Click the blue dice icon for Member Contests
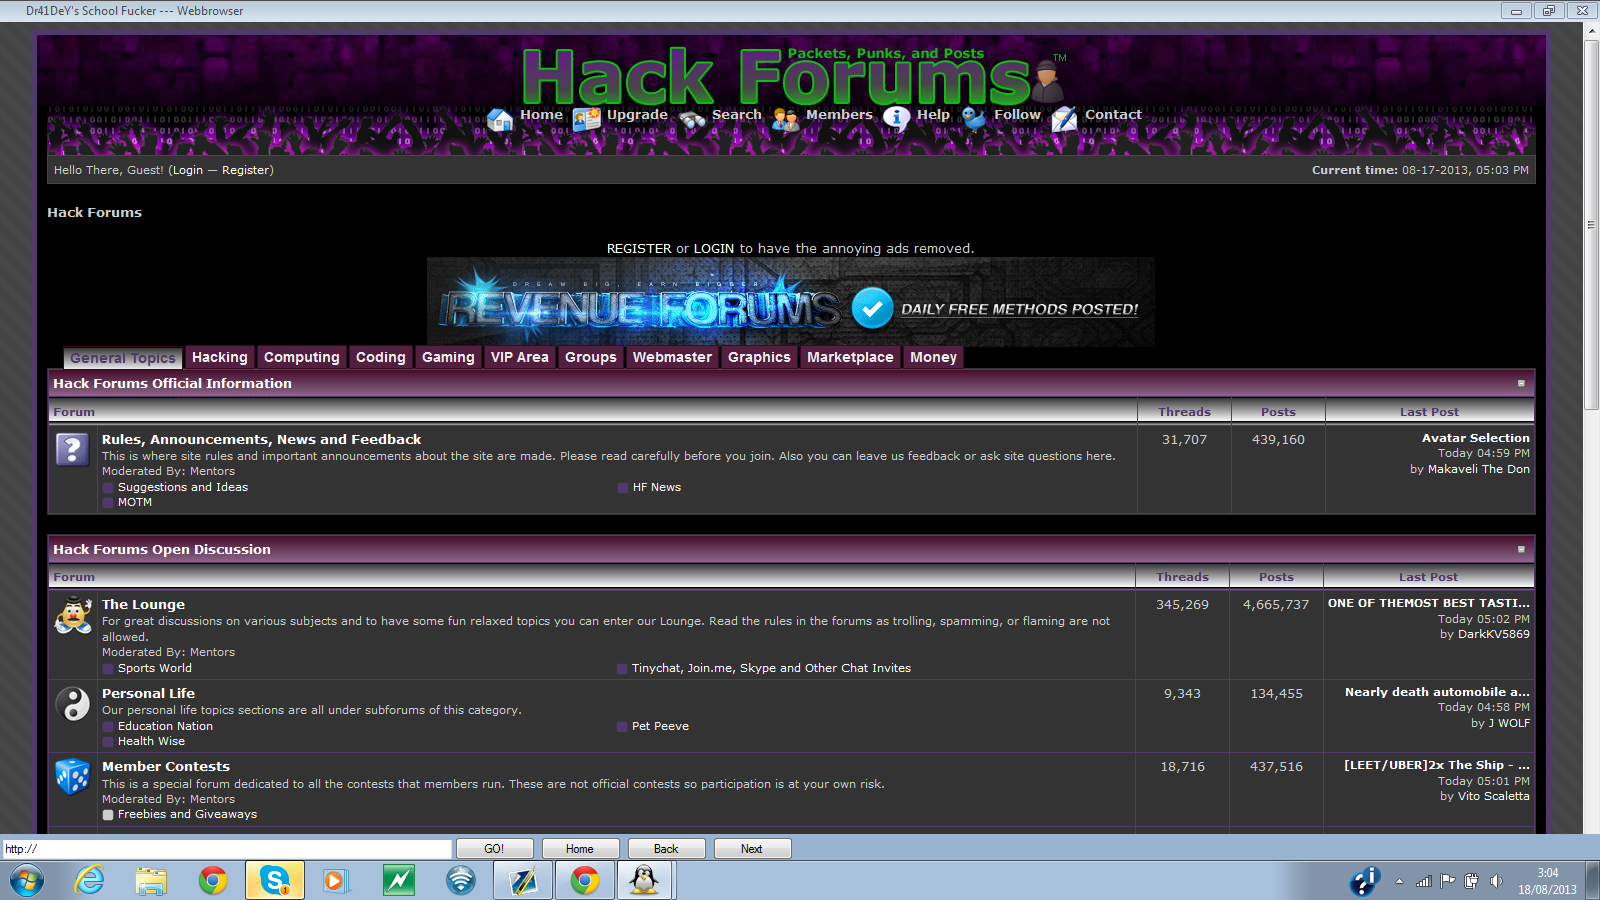Viewport: 1600px width, 900px height. (x=73, y=776)
